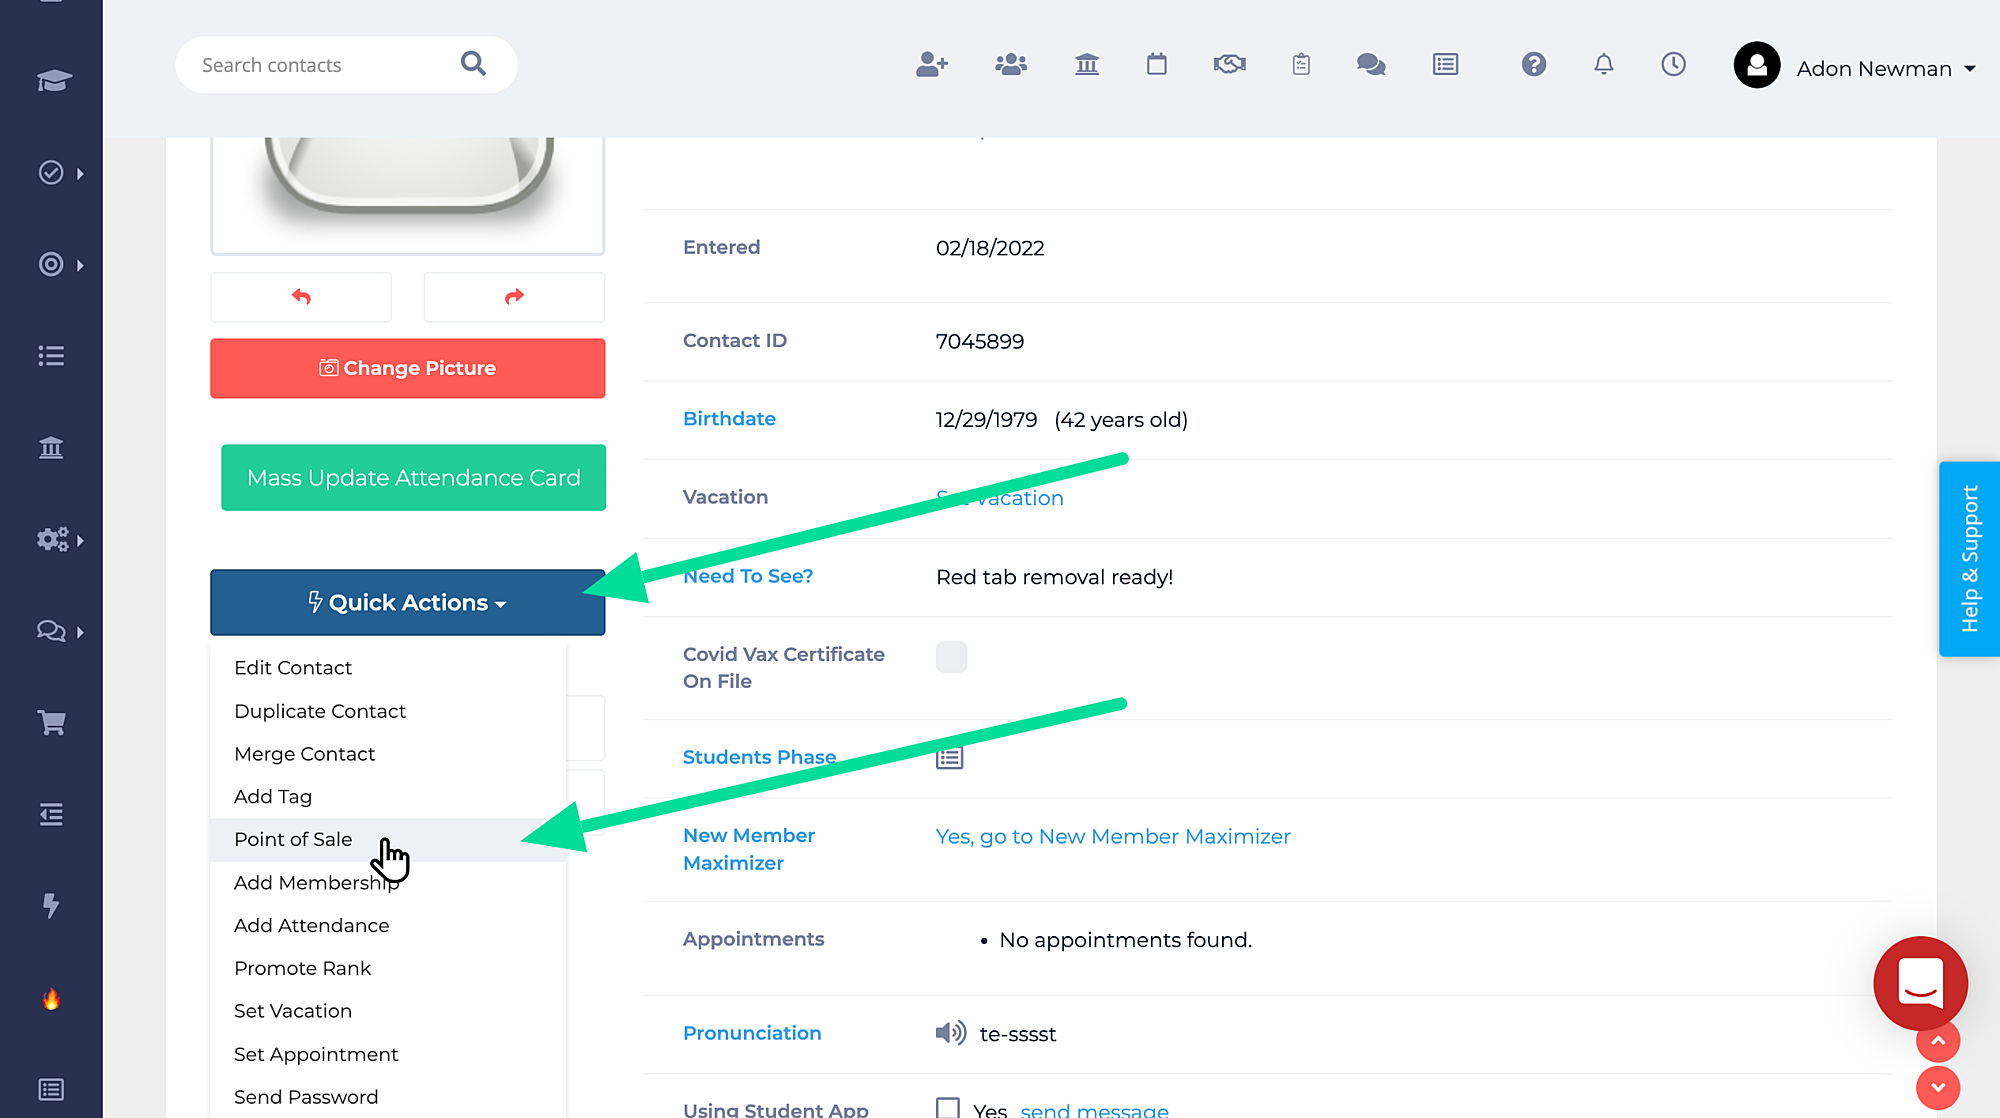Open the Help question mark icon

point(1533,64)
